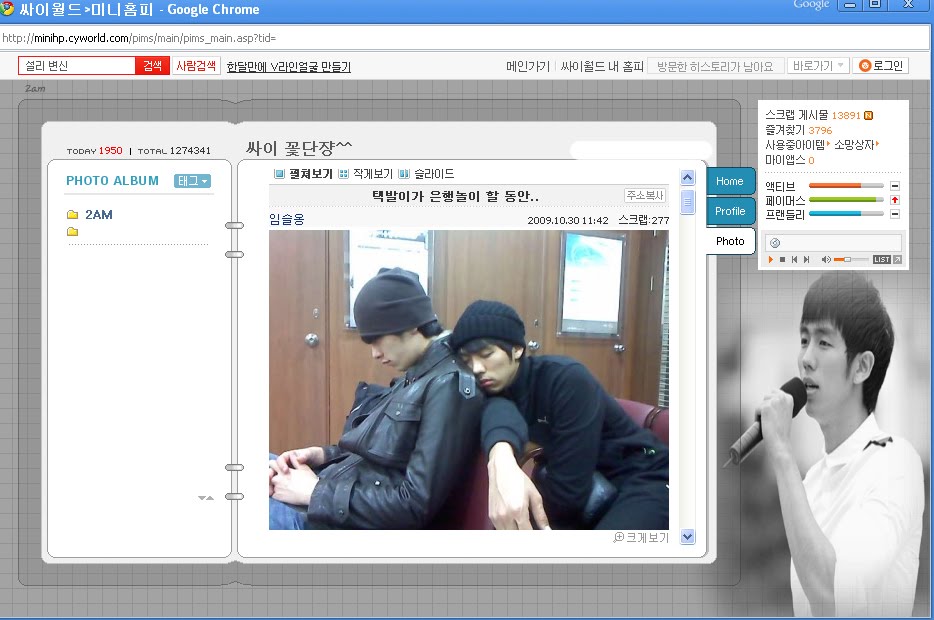Screen dimensions: 934x620
Task: Click the orange 액티브 progress bar
Action: tap(846, 186)
